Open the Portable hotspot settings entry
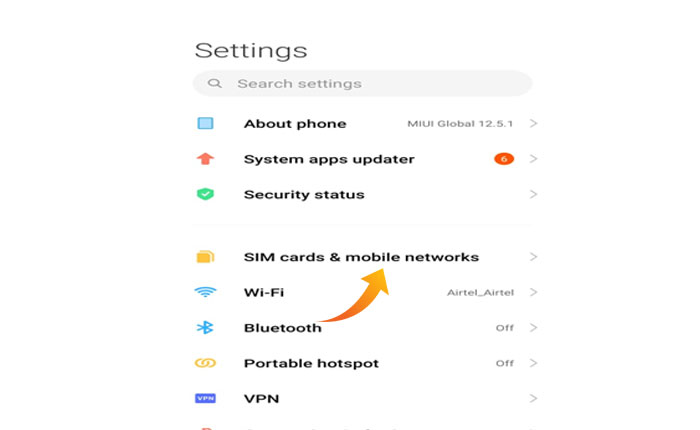Viewport: 700px width, 430px height. (311, 363)
